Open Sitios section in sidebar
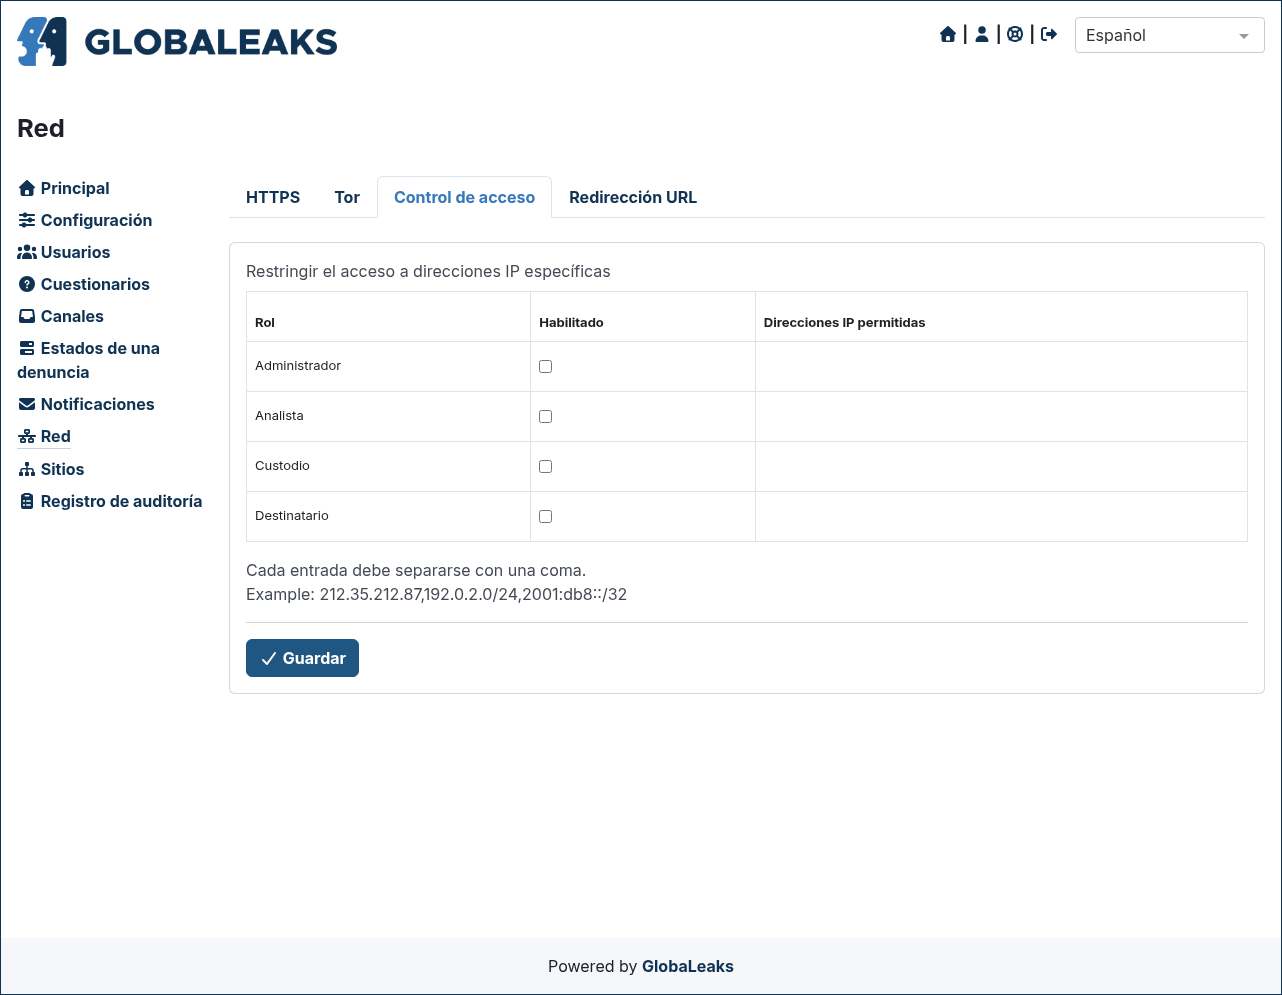1282x995 pixels. [x=51, y=469]
